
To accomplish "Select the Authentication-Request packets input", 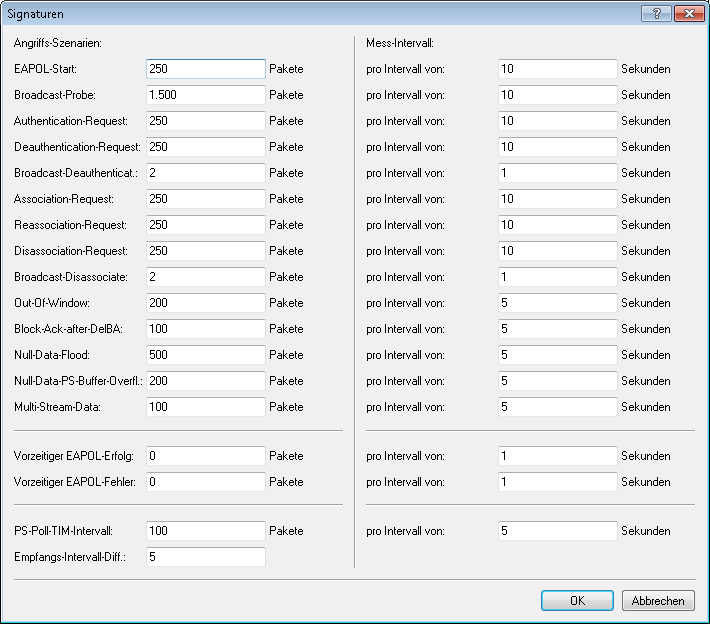I will pyautogui.click(x=205, y=121).
